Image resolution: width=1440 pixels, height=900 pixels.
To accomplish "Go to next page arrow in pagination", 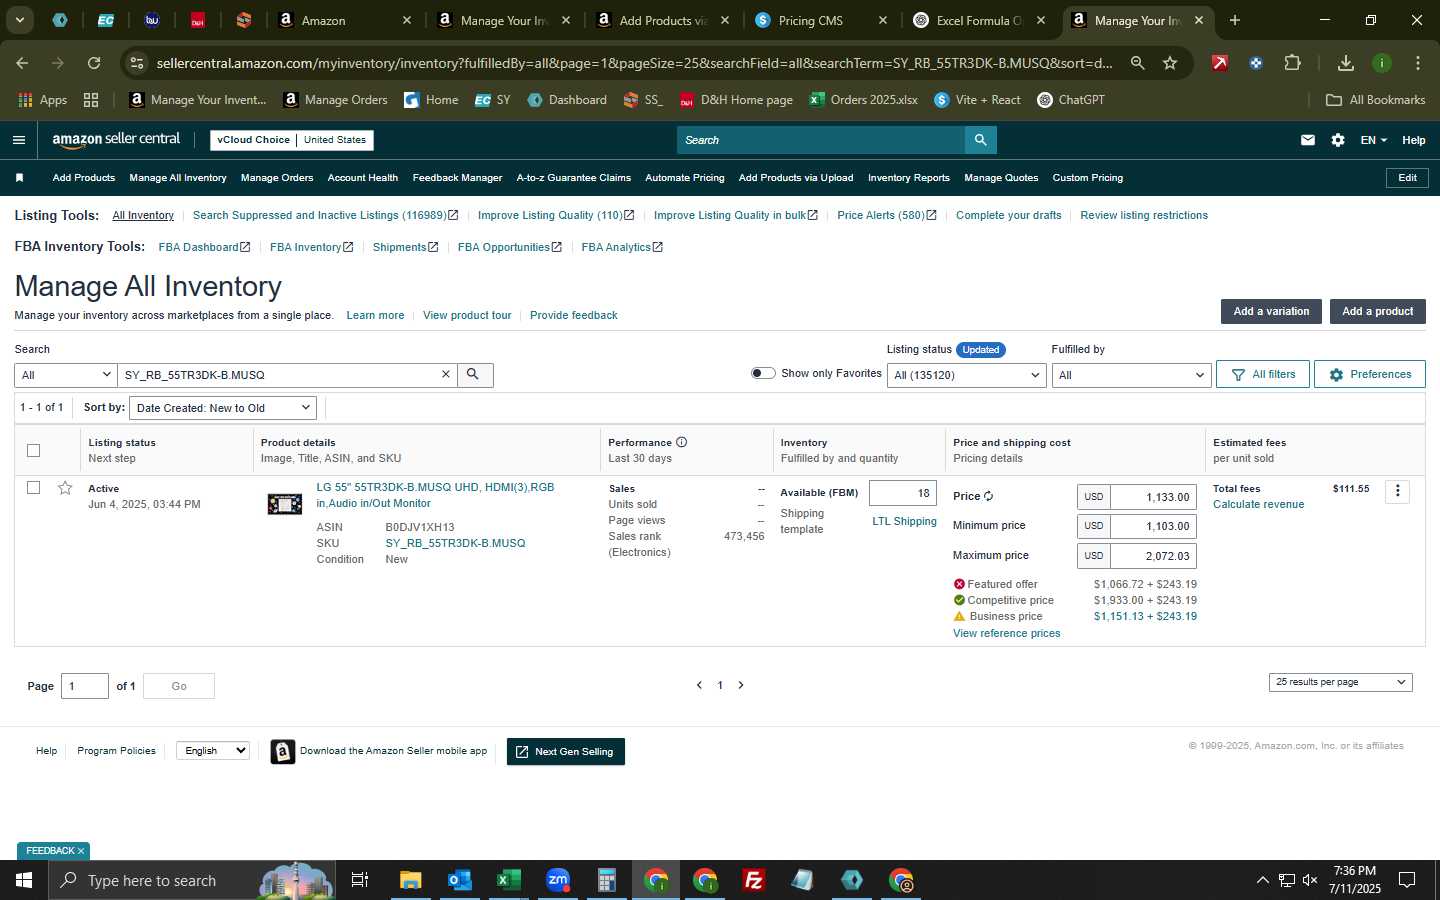I will [x=741, y=685].
